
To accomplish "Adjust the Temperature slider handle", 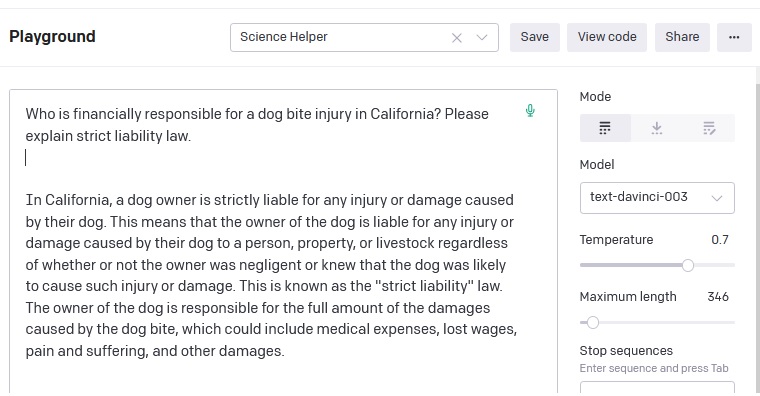I will tap(688, 265).
